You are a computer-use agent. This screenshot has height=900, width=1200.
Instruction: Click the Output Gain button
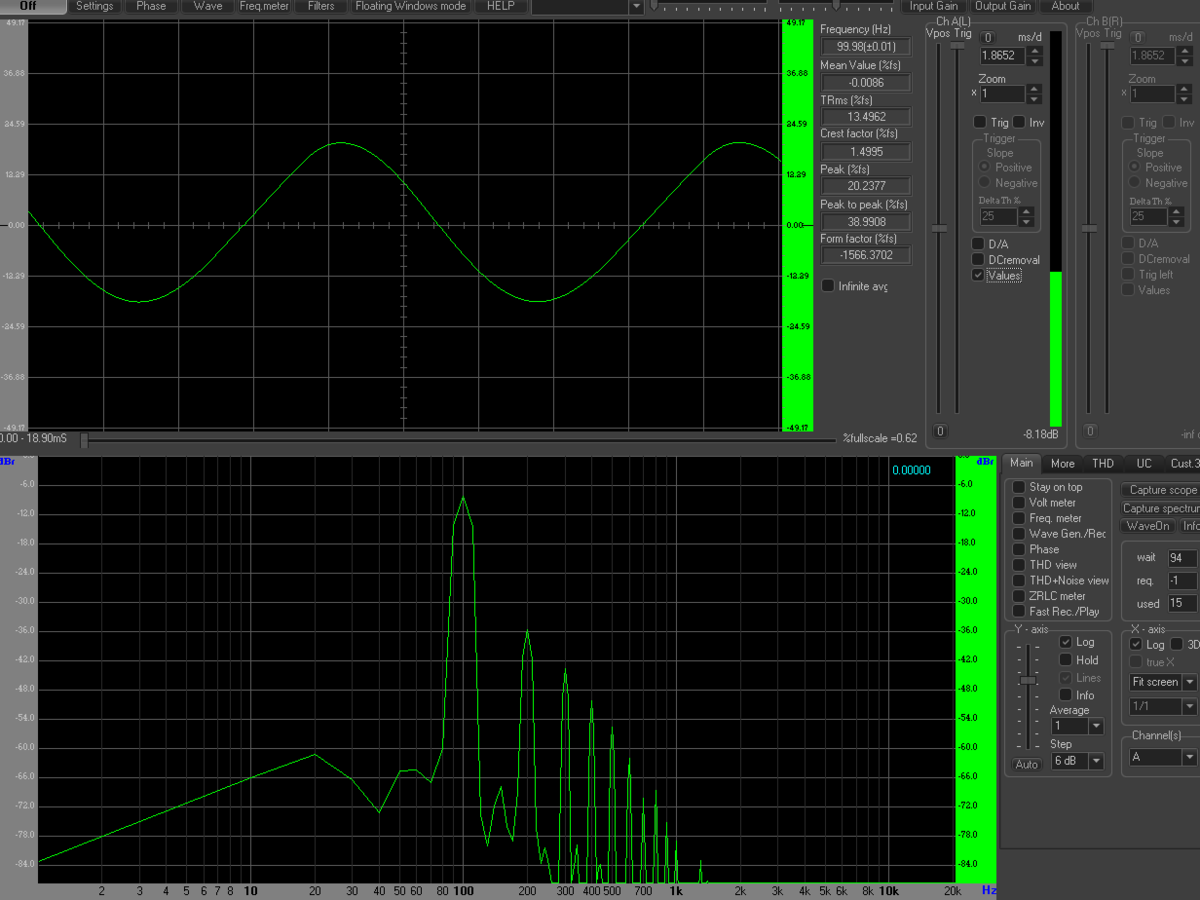click(1003, 6)
